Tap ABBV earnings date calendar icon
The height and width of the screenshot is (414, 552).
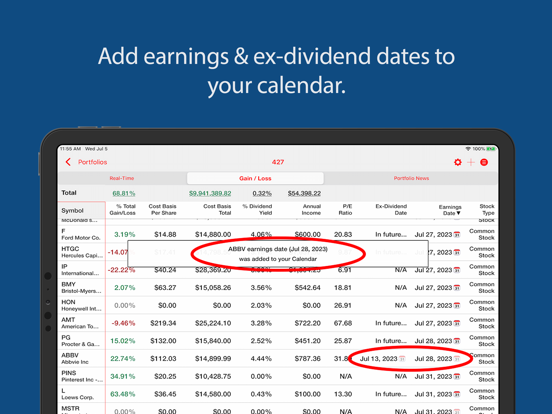pyautogui.click(x=457, y=359)
